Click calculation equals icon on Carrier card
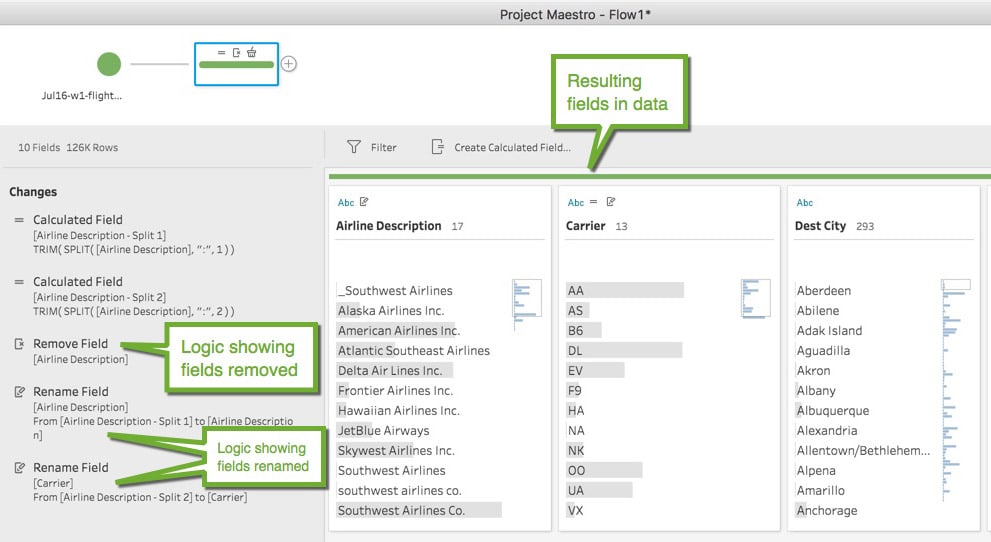Screen dimensions: 991x542 click(593, 202)
